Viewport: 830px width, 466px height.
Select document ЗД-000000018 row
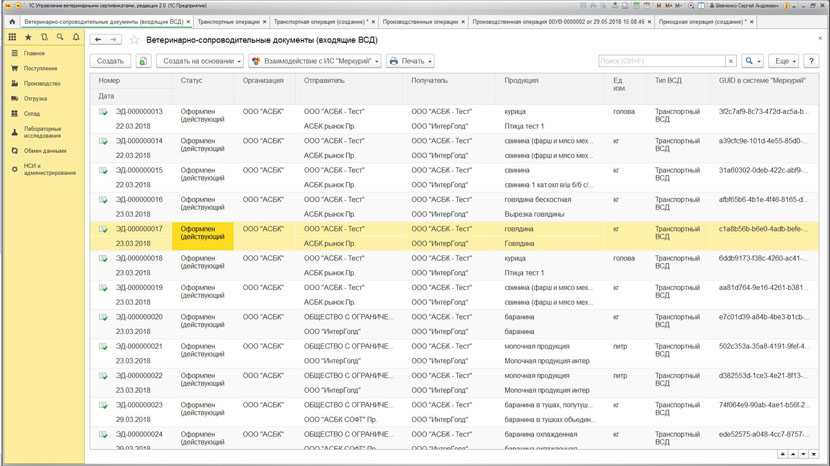tap(454, 265)
